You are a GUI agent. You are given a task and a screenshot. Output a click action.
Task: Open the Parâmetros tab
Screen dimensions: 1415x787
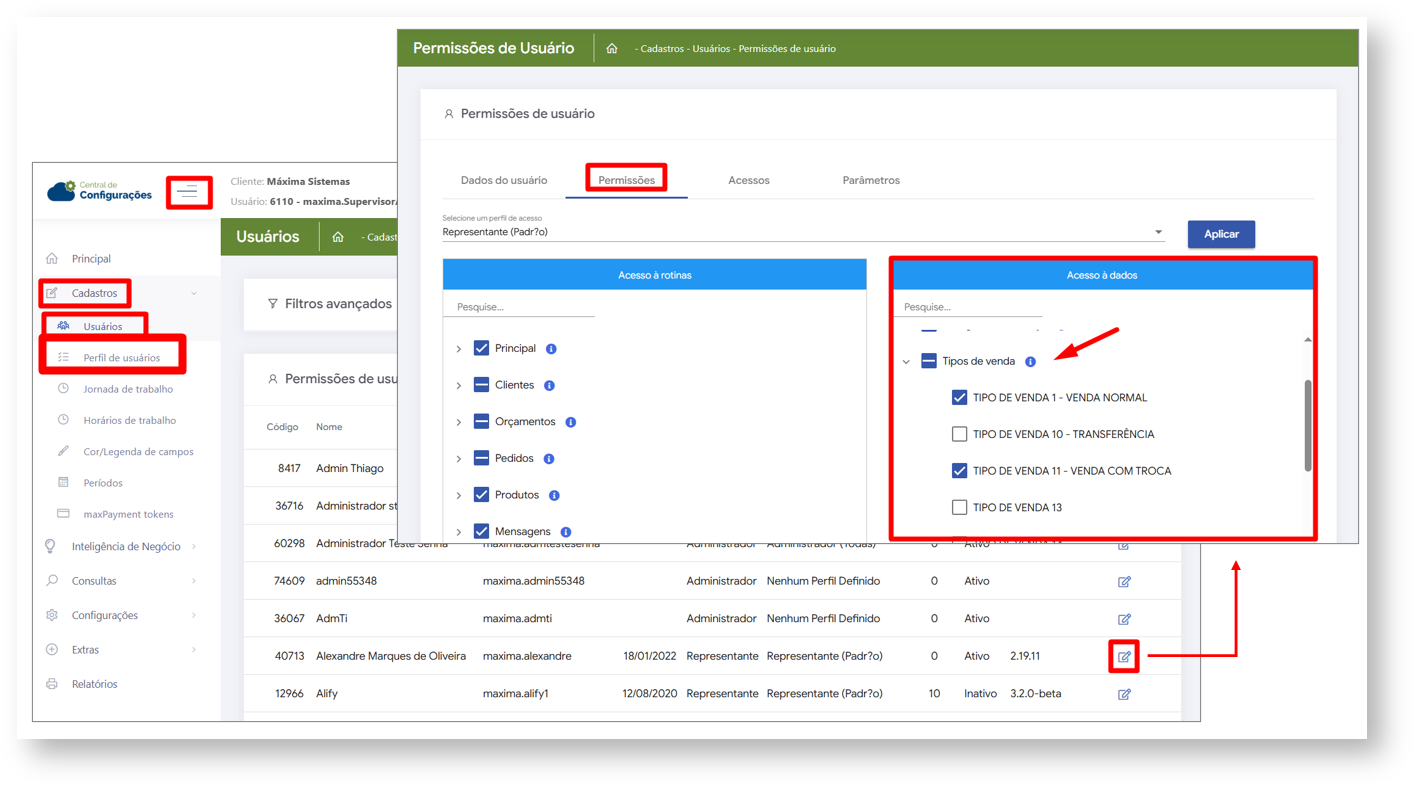click(x=871, y=180)
